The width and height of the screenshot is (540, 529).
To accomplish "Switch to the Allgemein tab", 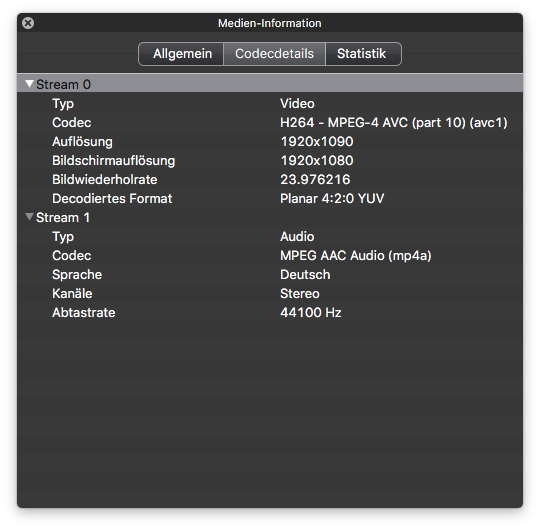I will pos(181,54).
